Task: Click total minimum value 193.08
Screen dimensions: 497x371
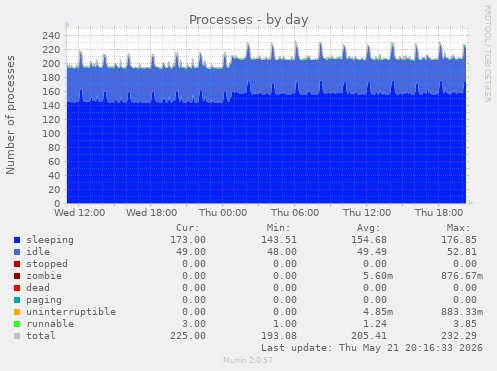Action: click(x=279, y=336)
